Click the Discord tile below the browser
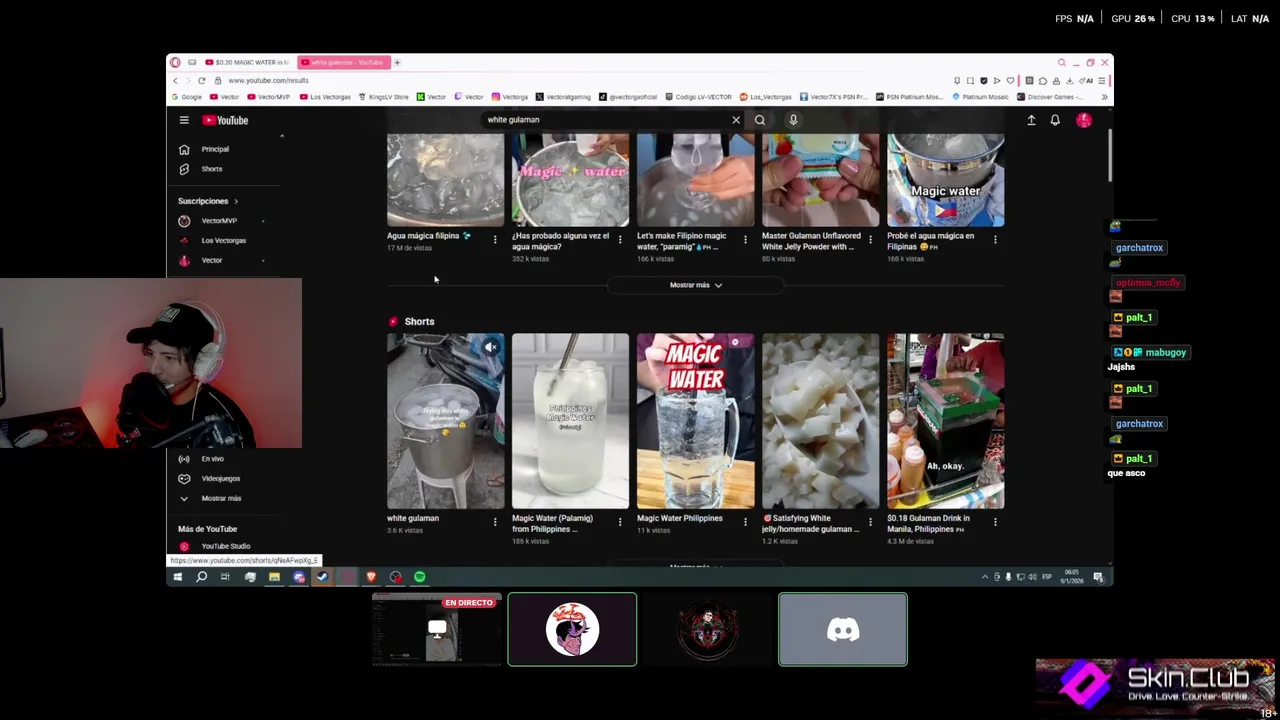Viewport: 1280px width, 720px height. tap(843, 629)
